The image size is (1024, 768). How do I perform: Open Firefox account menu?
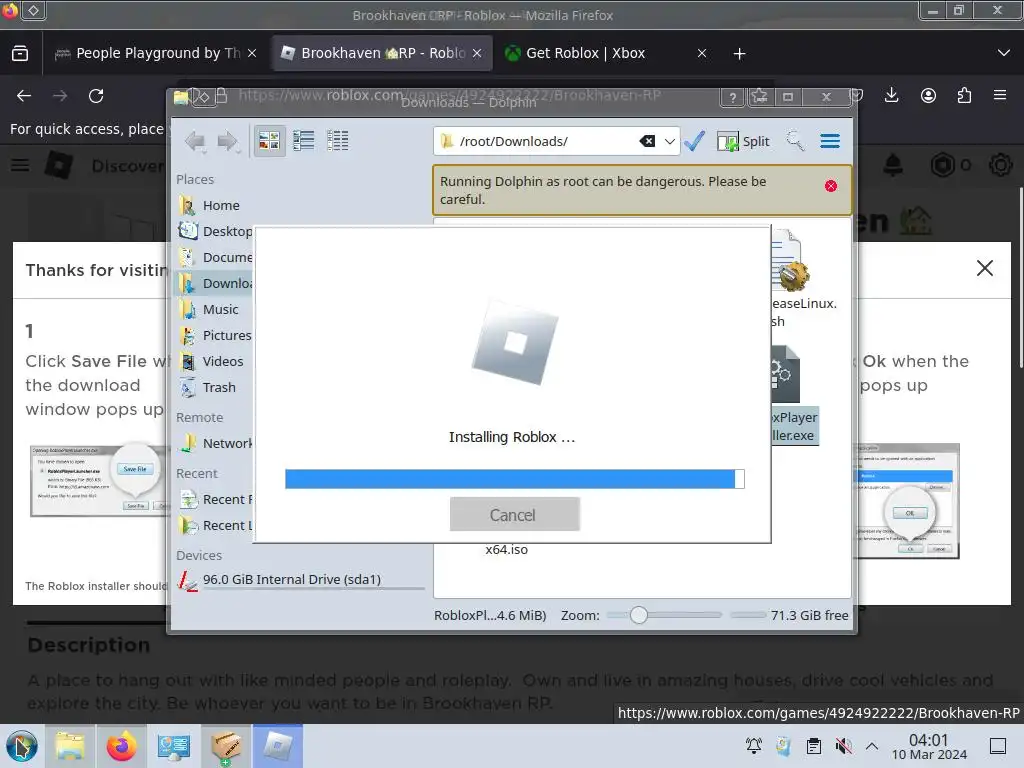(x=928, y=95)
